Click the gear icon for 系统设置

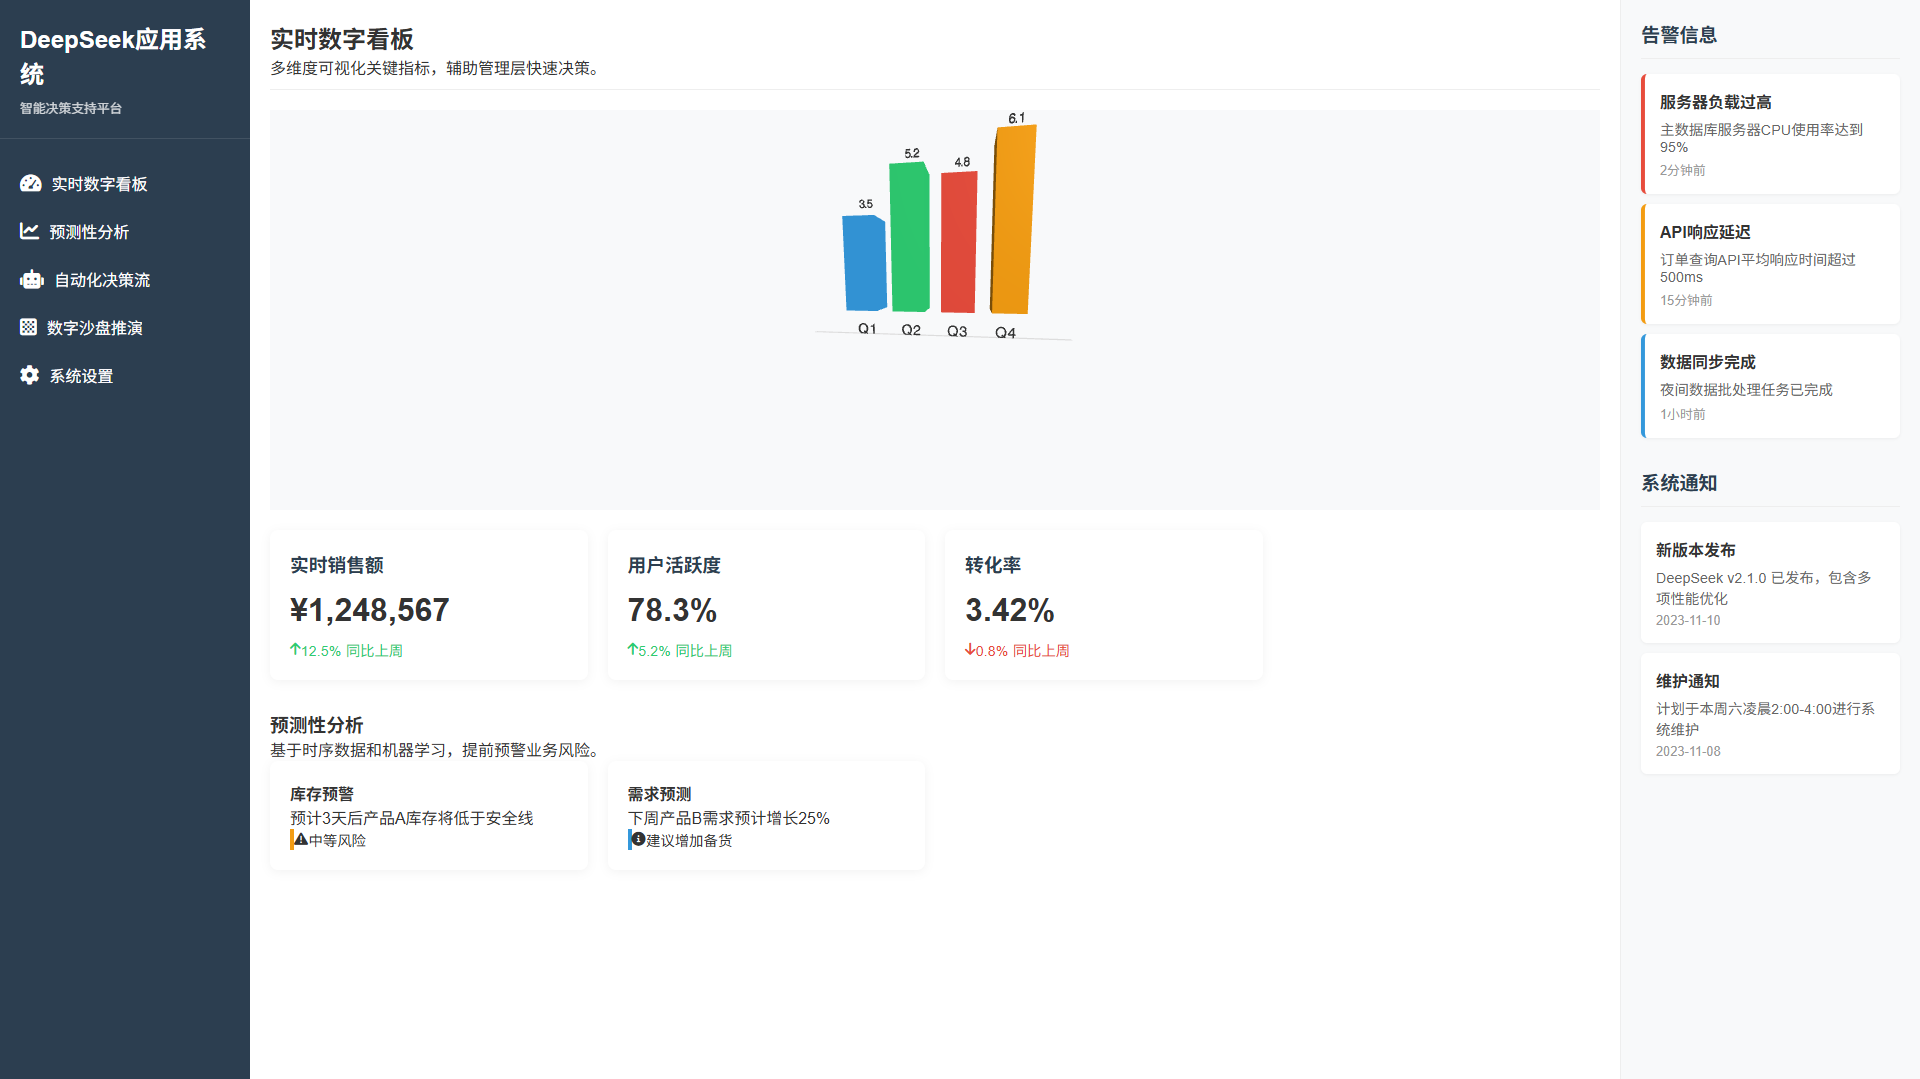(x=30, y=376)
